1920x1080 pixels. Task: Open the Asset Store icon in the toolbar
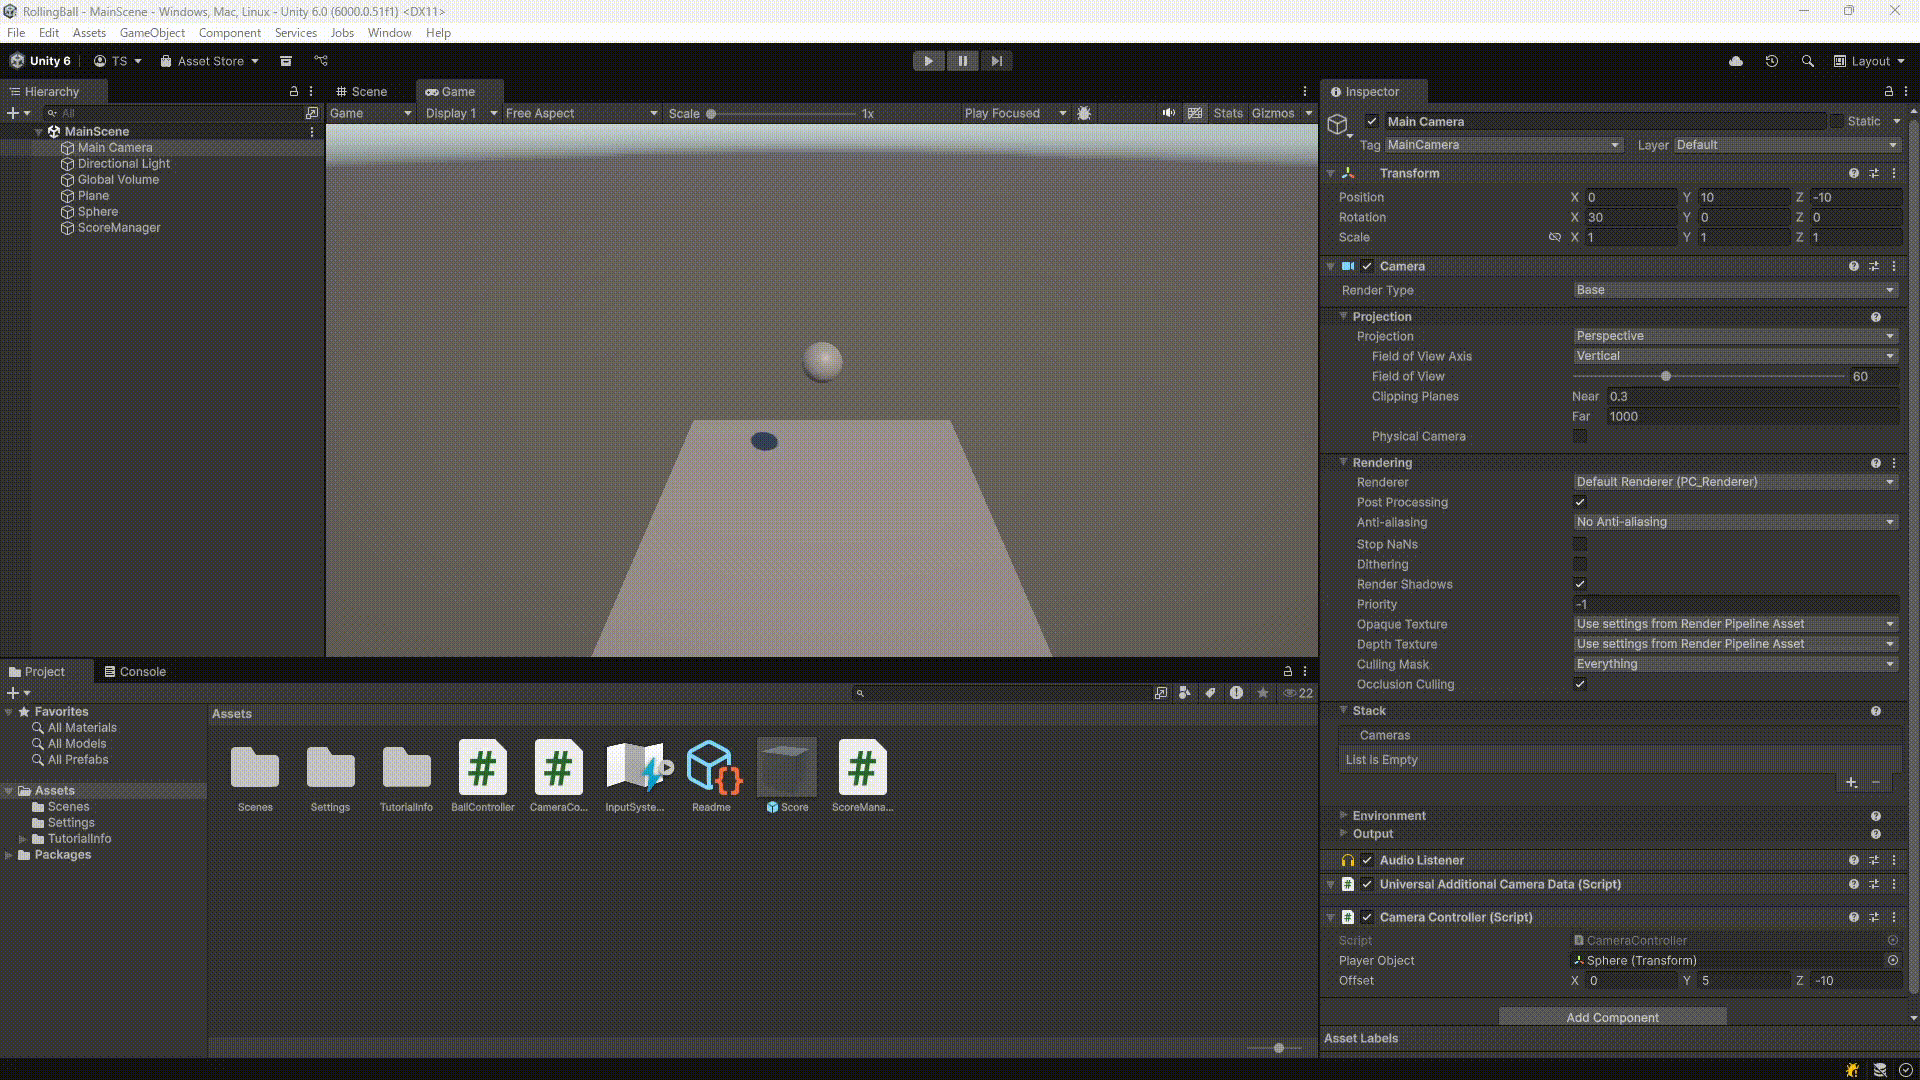point(166,61)
